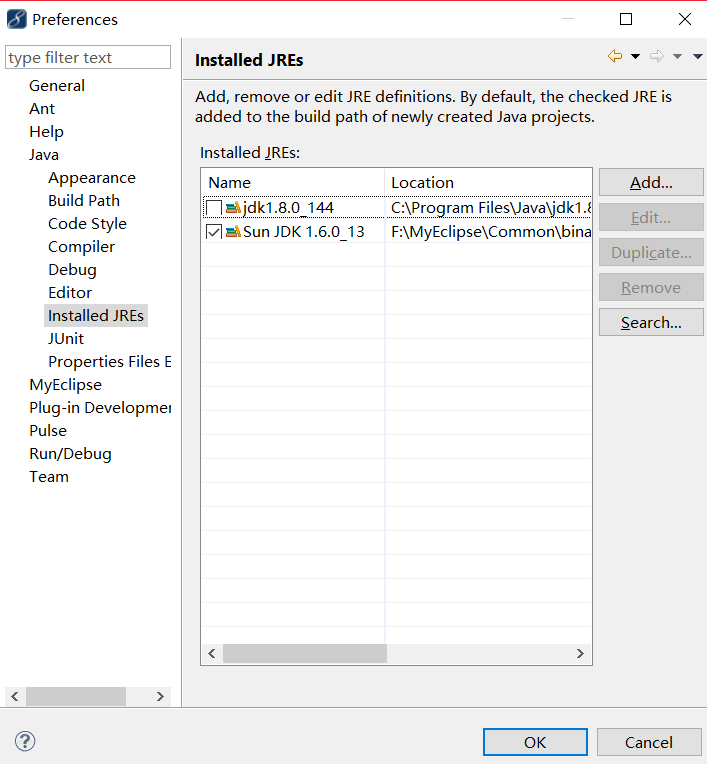Confirm with the OK button

(535, 742)
